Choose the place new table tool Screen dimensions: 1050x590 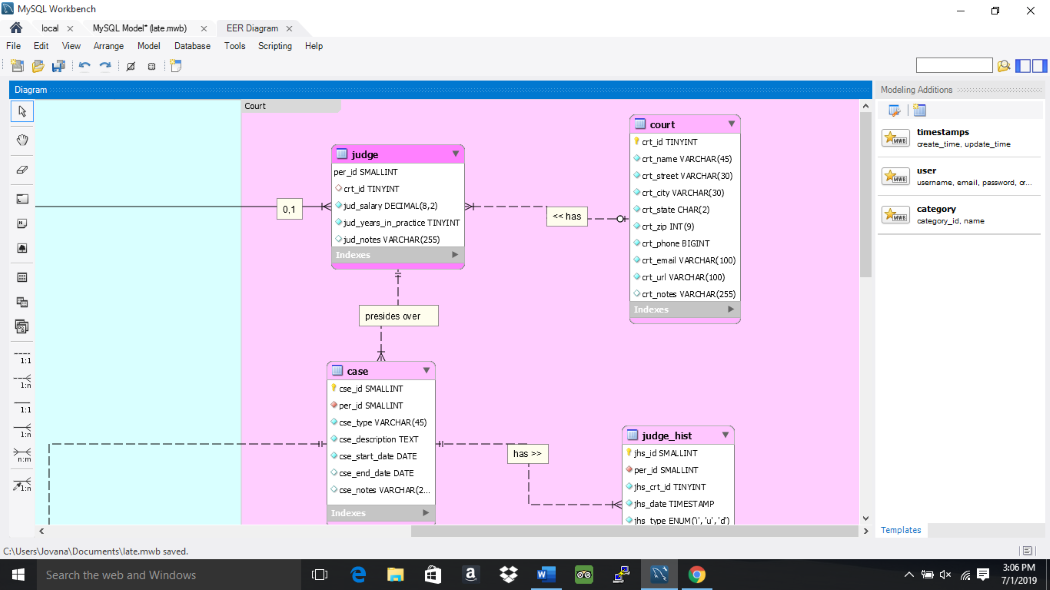(22, 277)
